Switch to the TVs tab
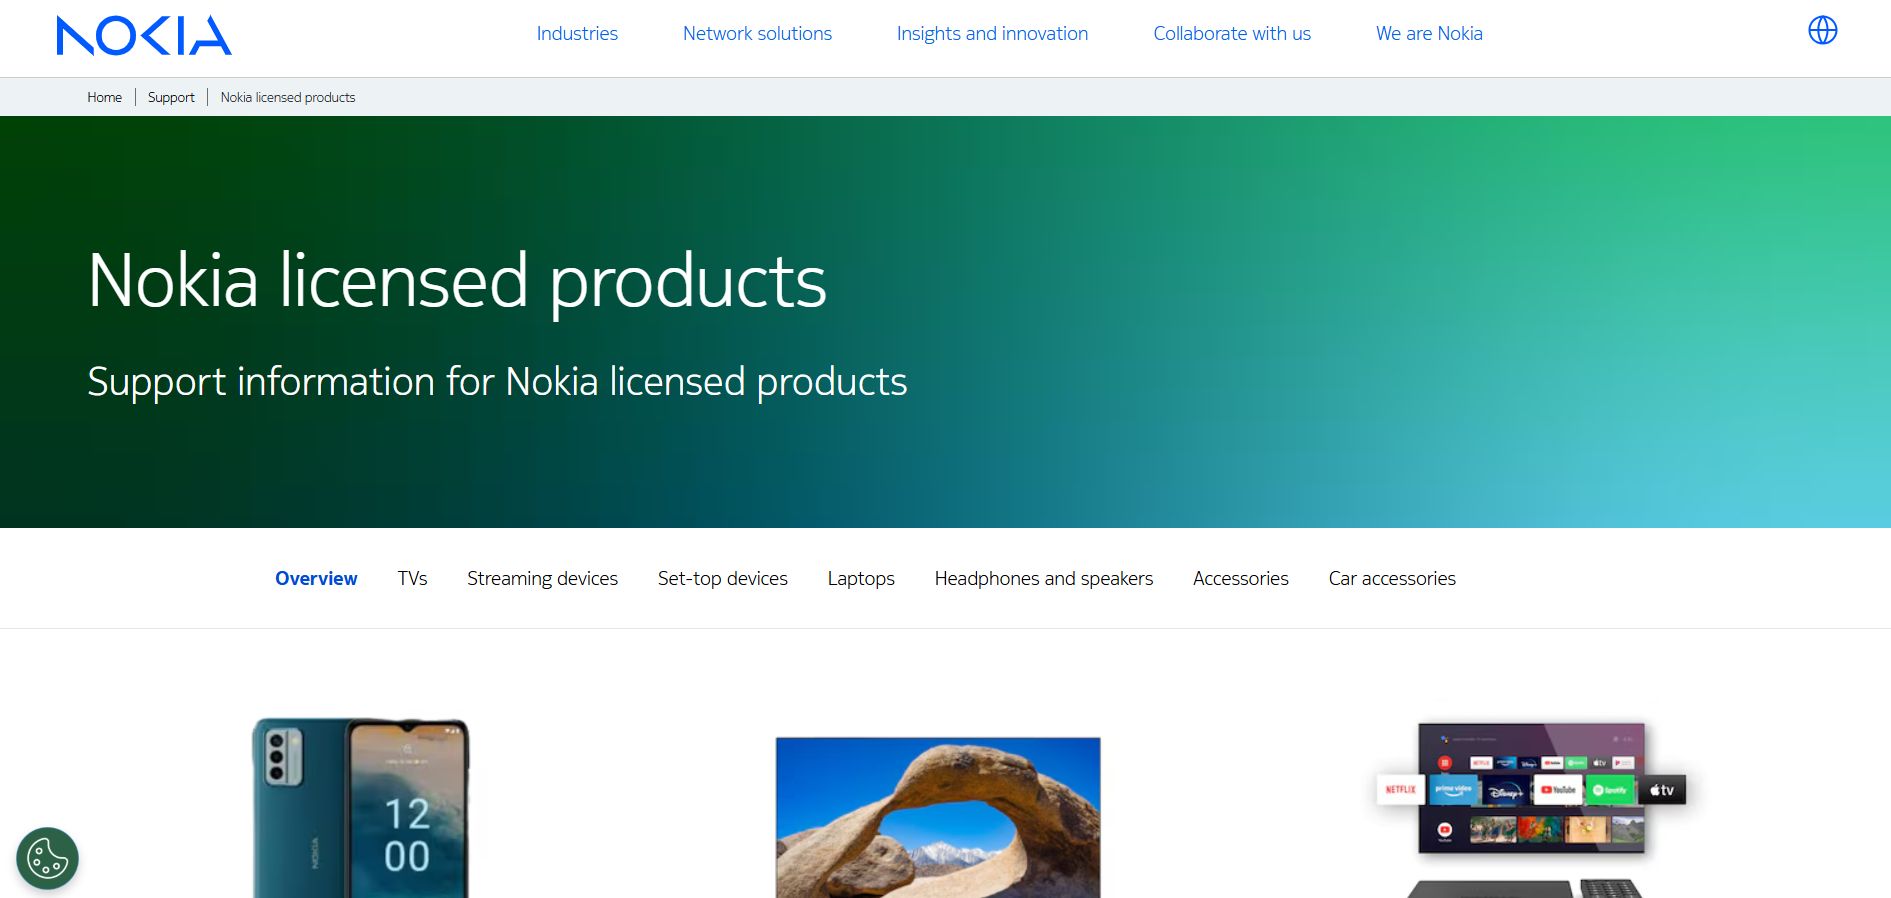The width and height of the screenshot is (1891, 898). pyautogui.click(x=412, y=578)
